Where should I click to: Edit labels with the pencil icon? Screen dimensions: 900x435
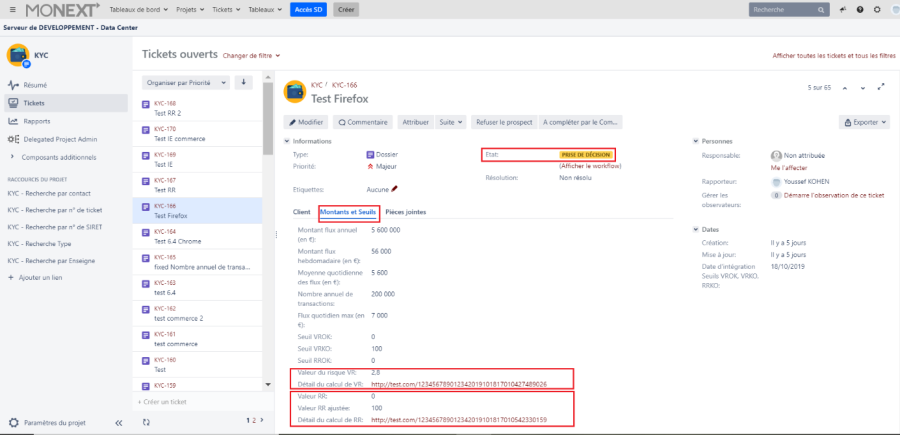click(x=394, y=188)
